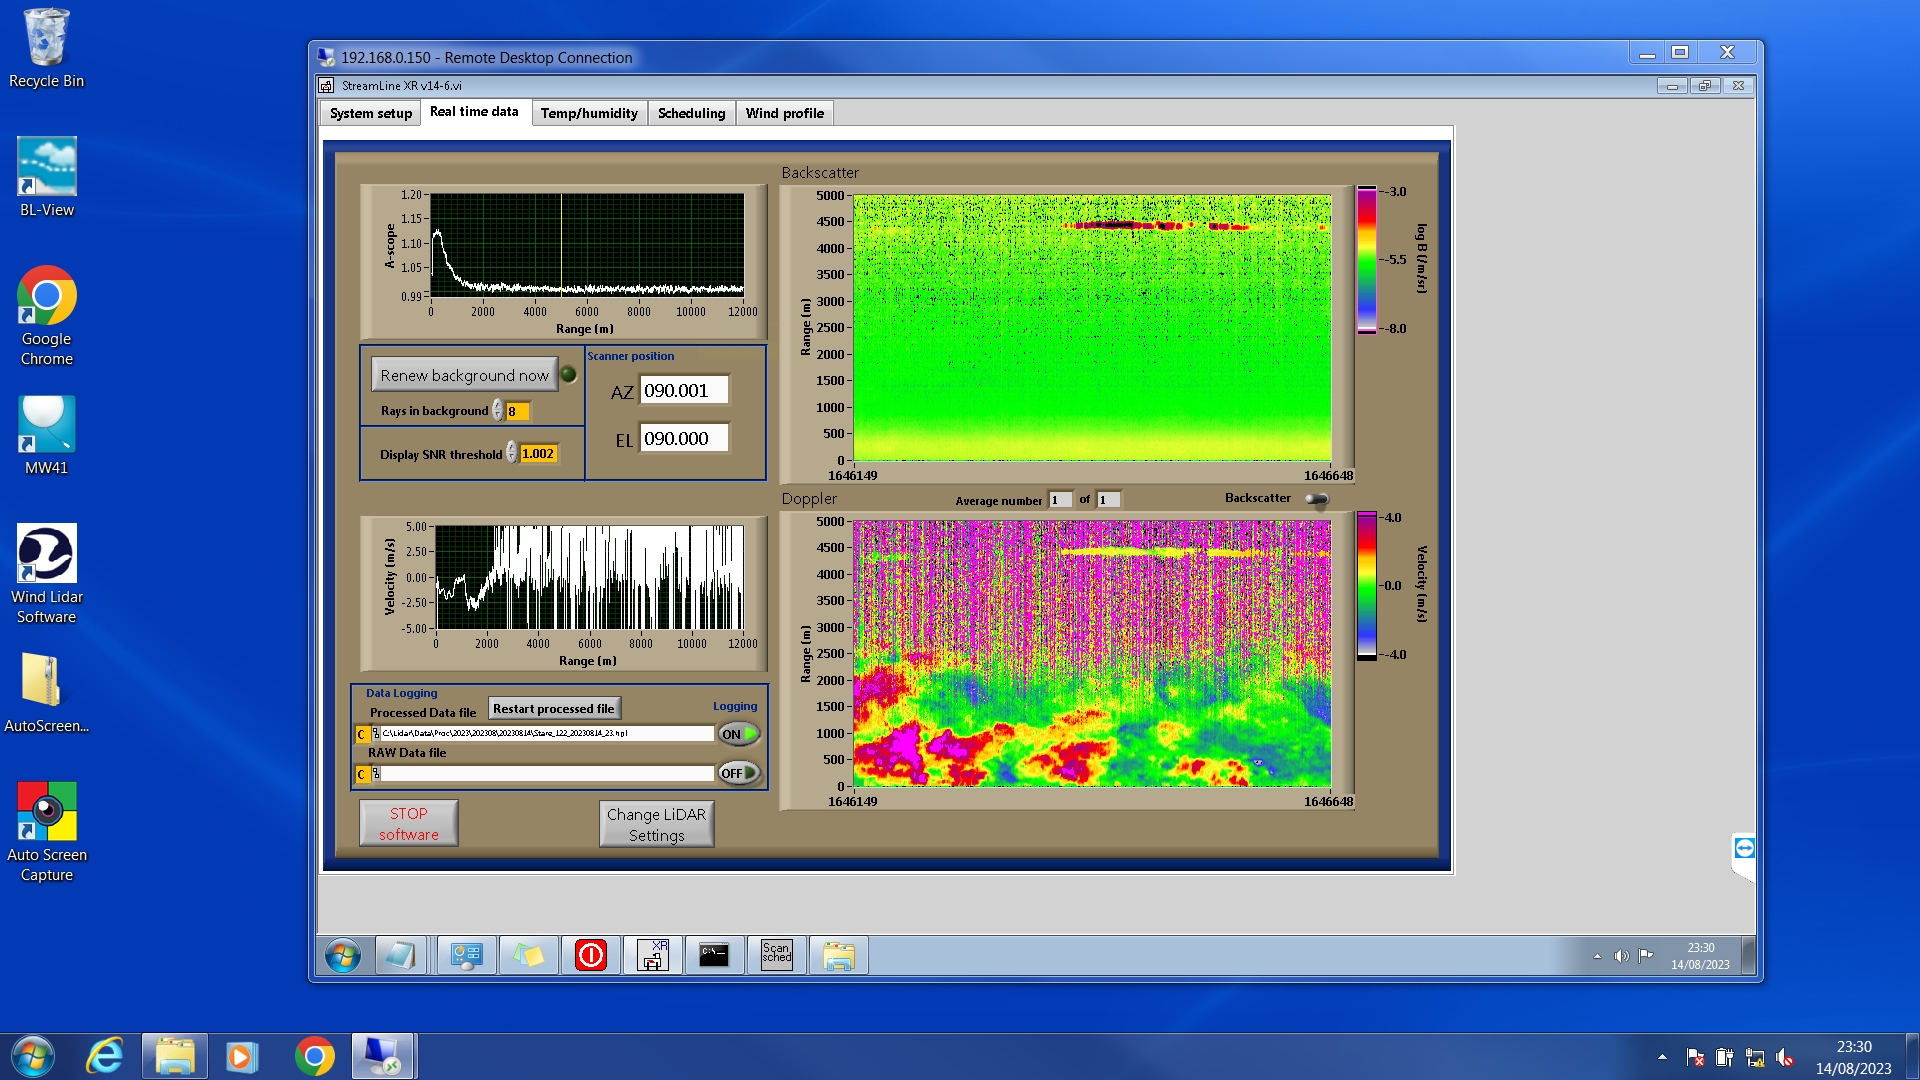This screenshot has height=1080, width=1920.
Task: Open the Scan sched taskbar icon
Action: (776, 955)
